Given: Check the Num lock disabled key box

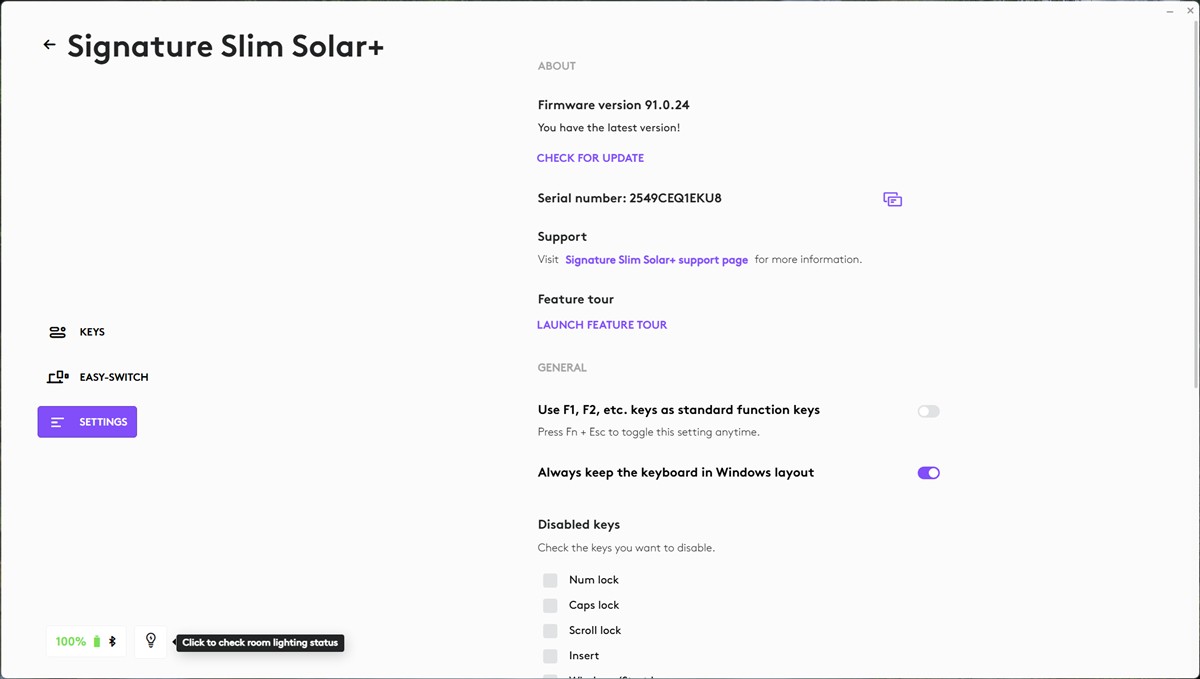Looking at the screenshot, I should pos(550,580).
